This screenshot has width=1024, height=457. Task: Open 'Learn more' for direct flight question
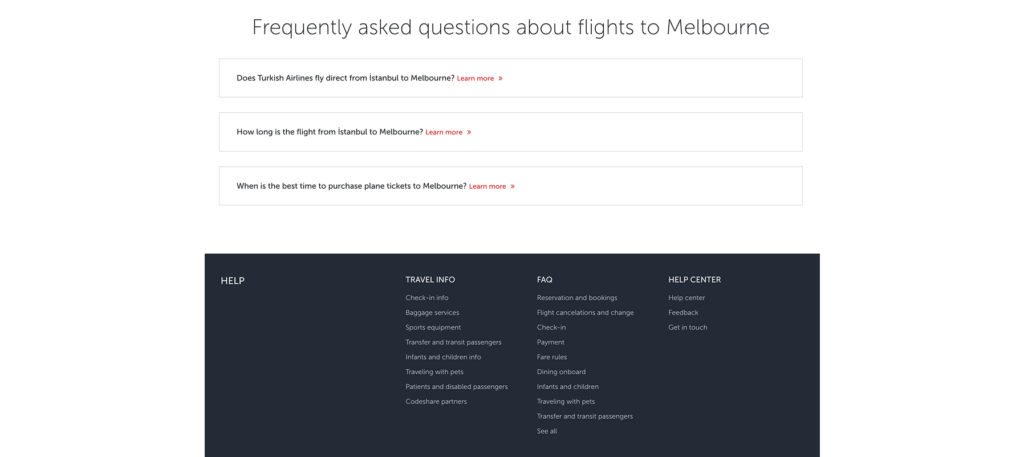pyautogui.click(x=479, y=78)
